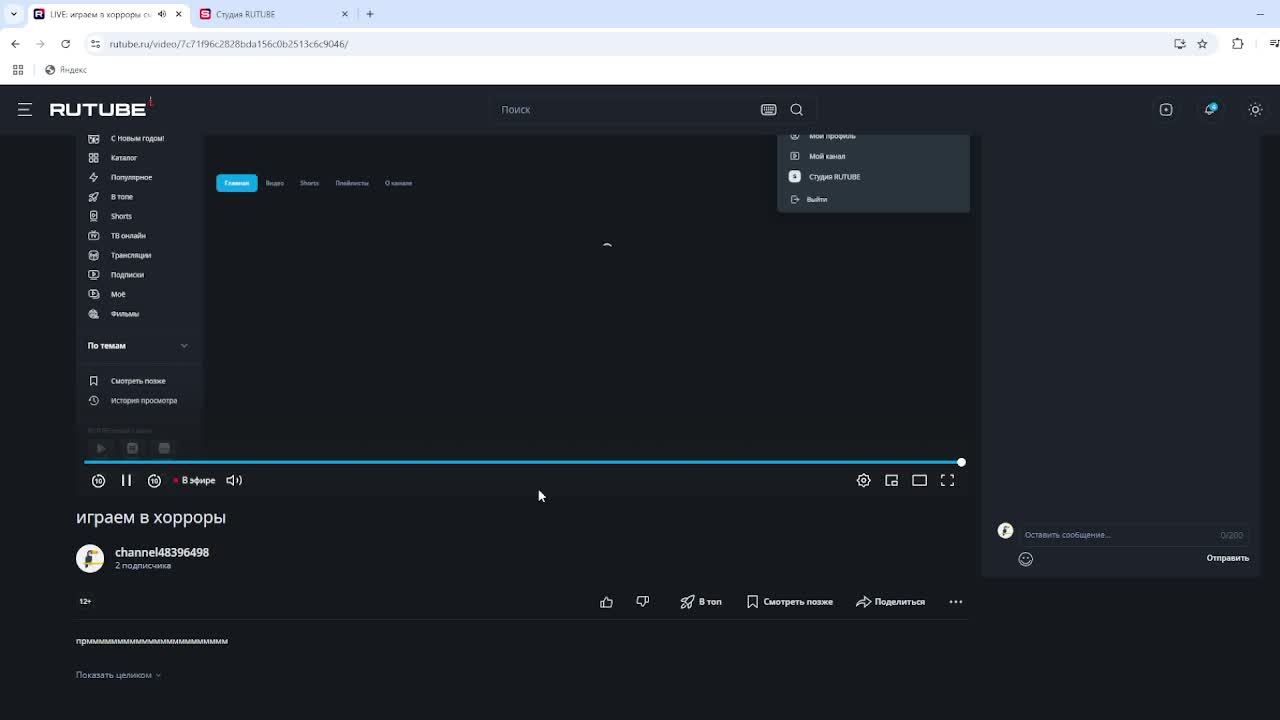The image size is (1280, 720).
Task: Pause the live stream
Action: [126, 481]
